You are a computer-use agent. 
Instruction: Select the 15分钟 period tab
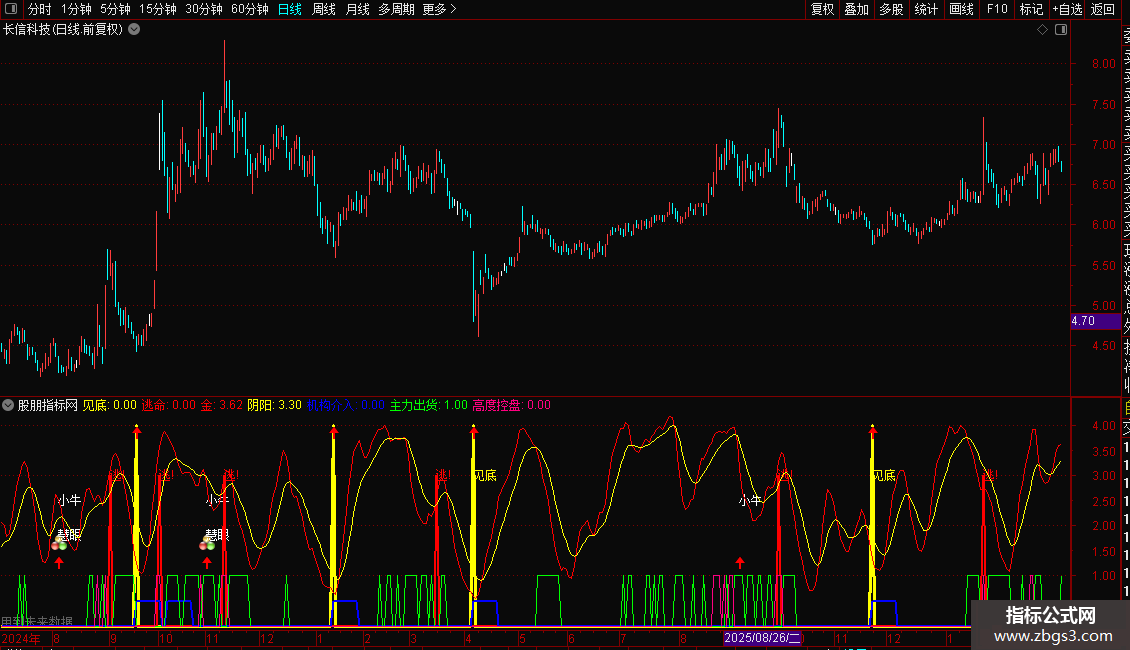click(x=158, y=9)
